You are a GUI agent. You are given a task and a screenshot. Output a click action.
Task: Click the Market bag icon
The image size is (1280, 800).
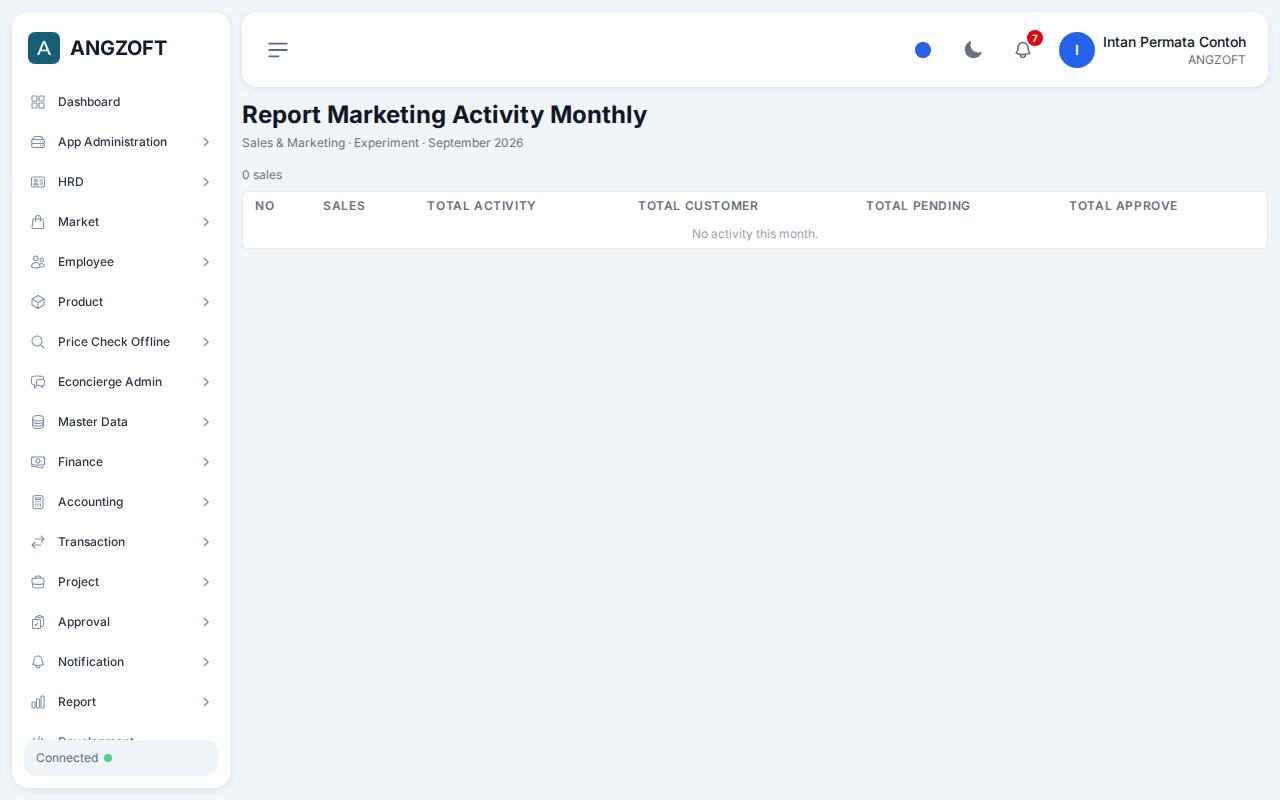pyautogui.click(x=38, y=222)
